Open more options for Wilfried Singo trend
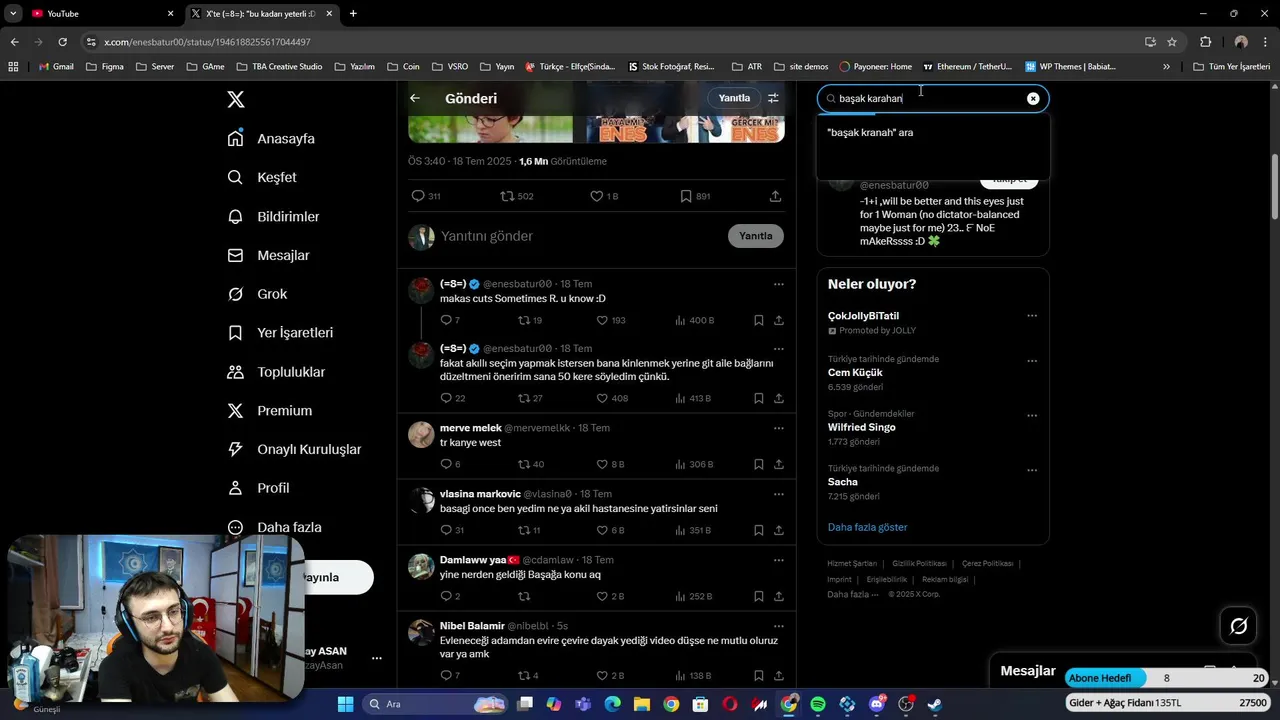1280x720 pixels. [1032, 416]
